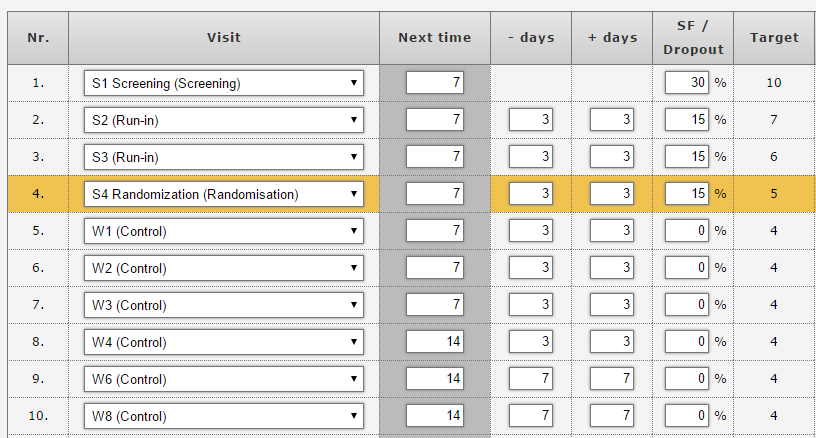This screenshot has width=816, height=438.
Task: Click the SF / Dropout column header
Action: (x=692, y=38)
